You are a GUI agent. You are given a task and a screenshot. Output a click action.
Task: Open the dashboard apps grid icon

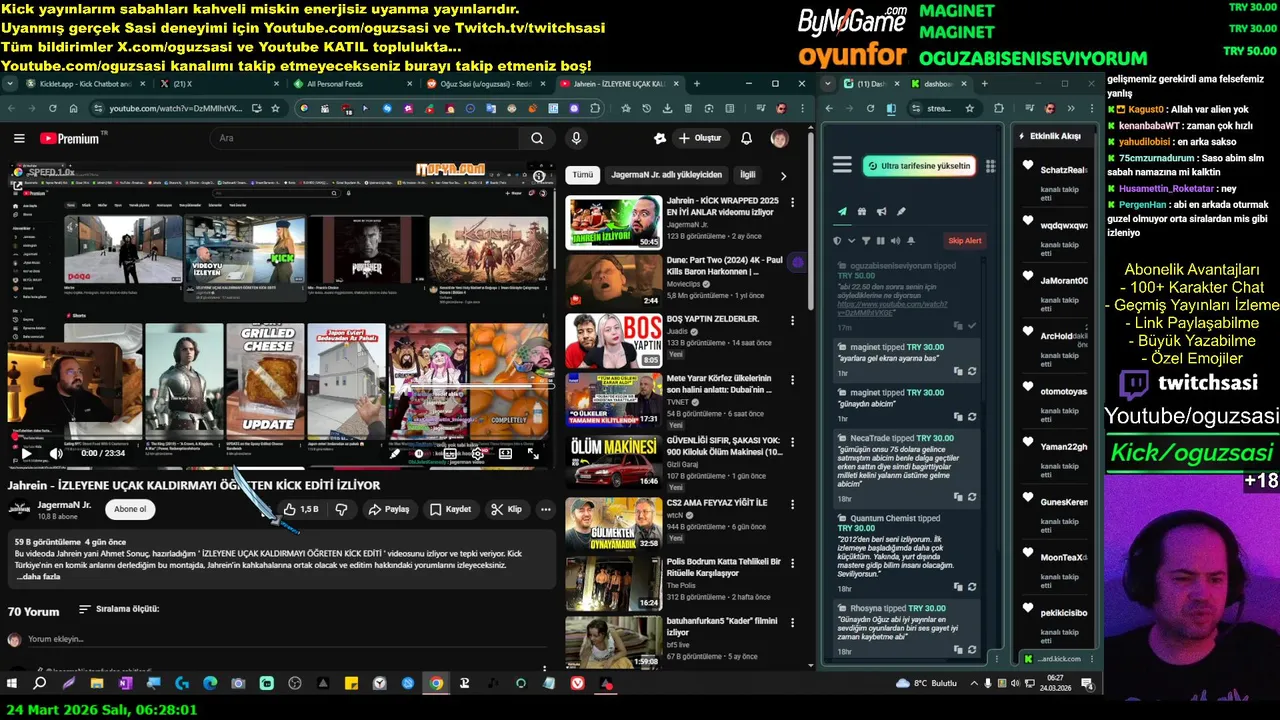coord(991,166)
